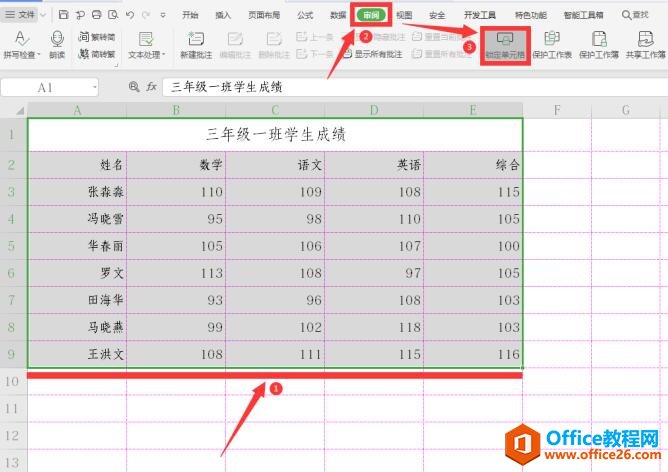The image size is (668, 472).
Task: Select row 10 header
Action: pos(12,381)
